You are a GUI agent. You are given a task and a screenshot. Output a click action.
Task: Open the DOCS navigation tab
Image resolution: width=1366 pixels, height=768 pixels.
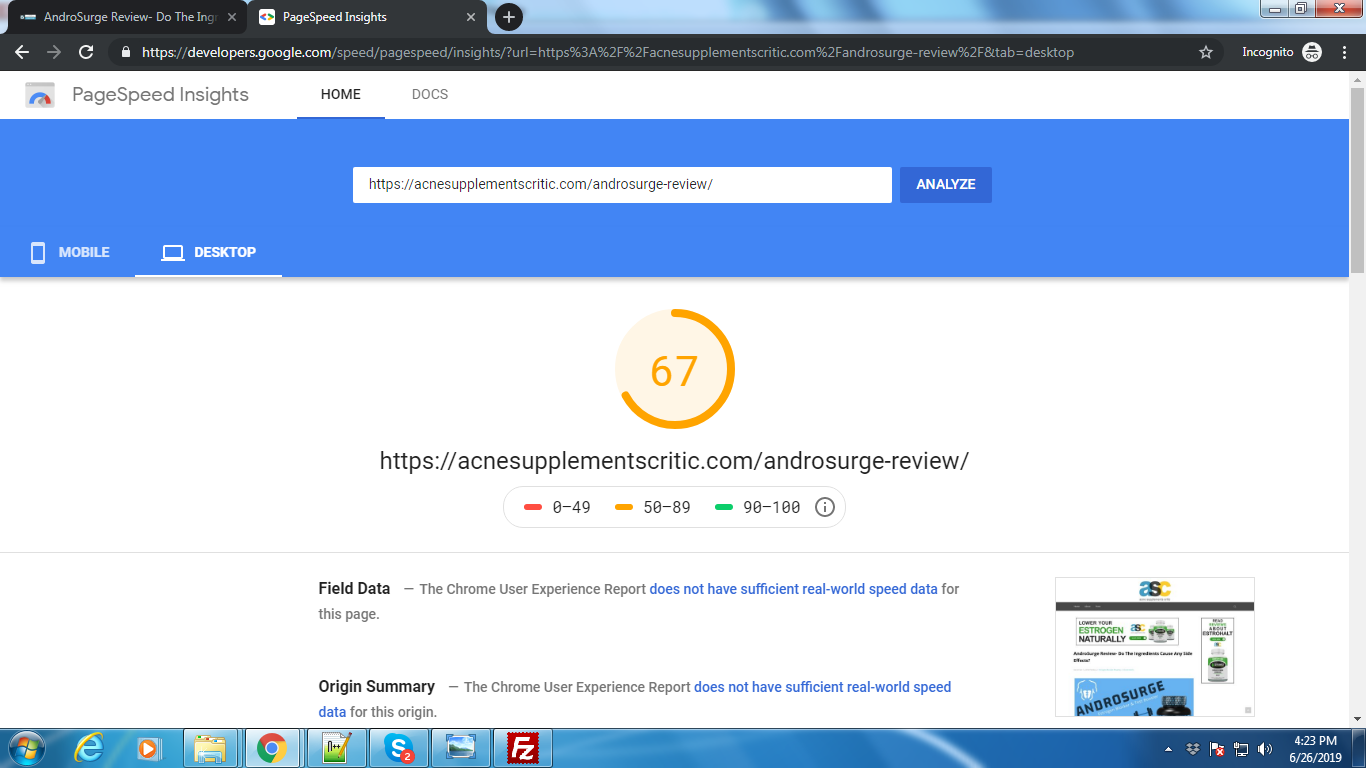[430, 94]
